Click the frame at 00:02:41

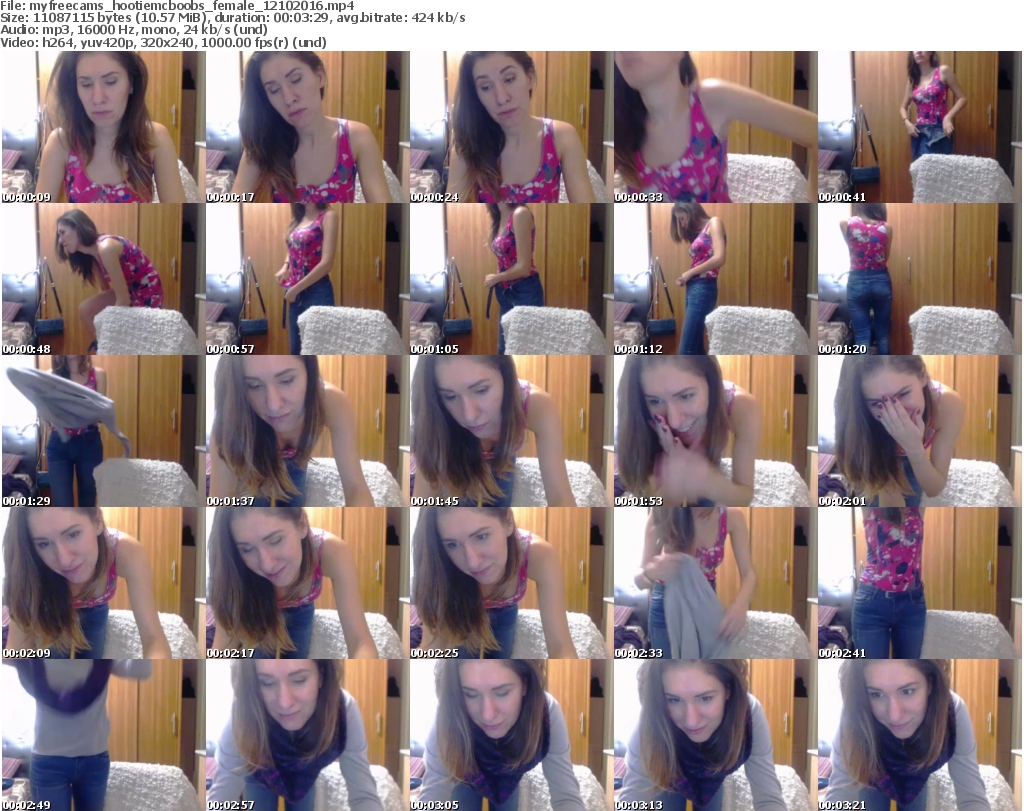click(x=920, y=583)
